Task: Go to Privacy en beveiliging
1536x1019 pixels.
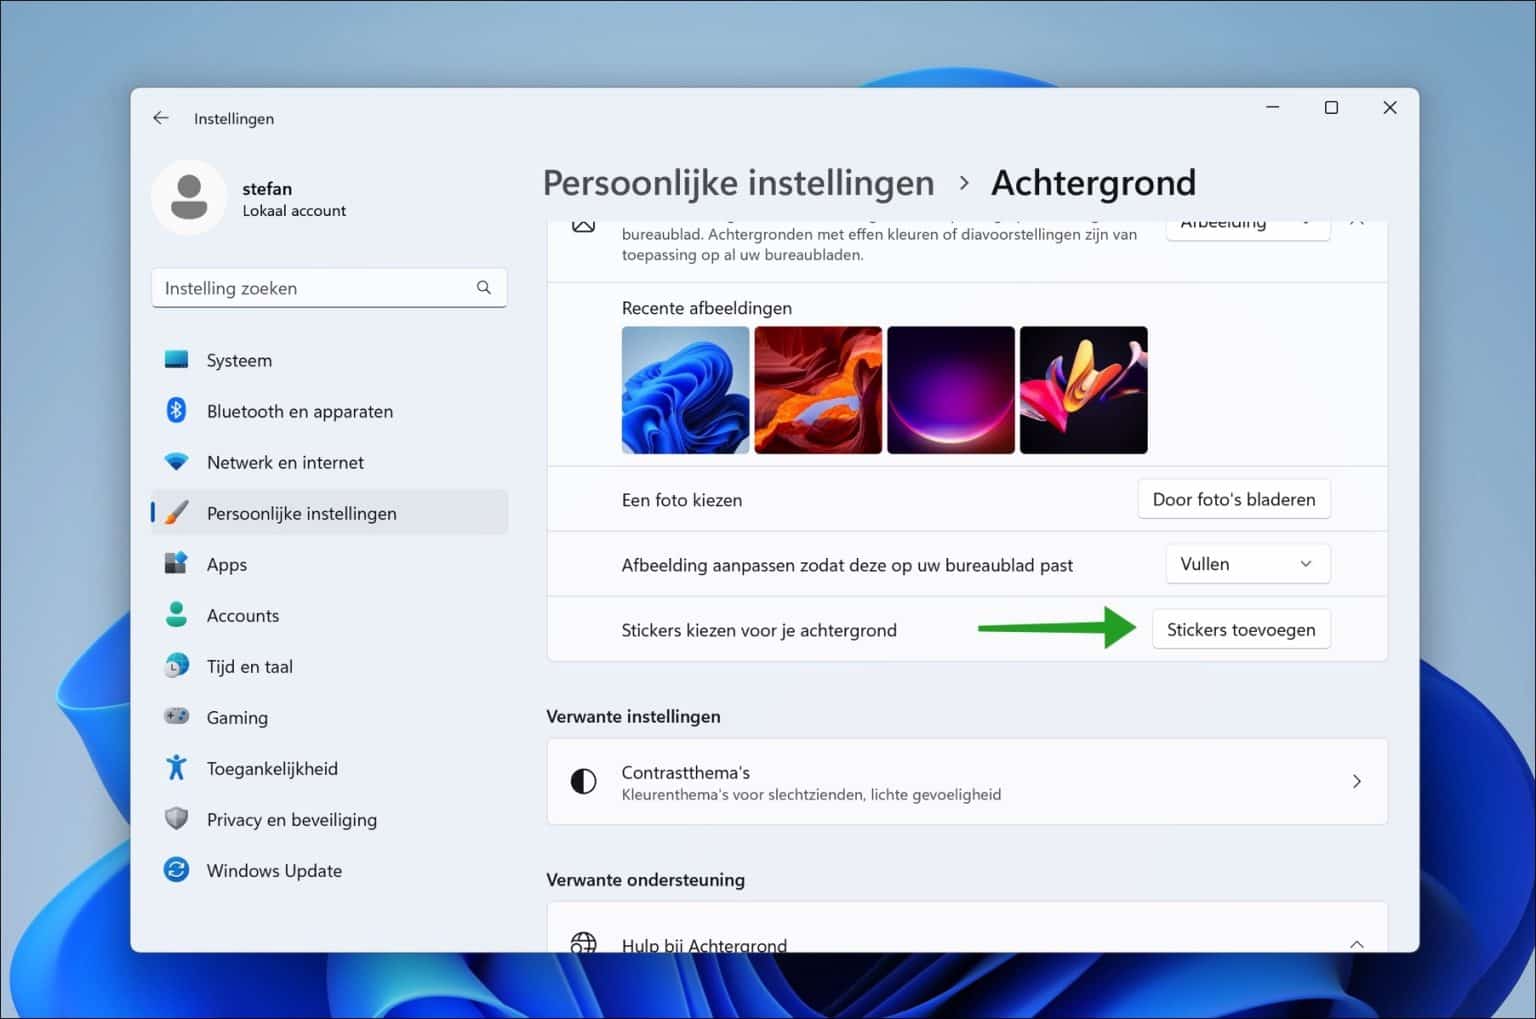Action: (x=292, y=819)
